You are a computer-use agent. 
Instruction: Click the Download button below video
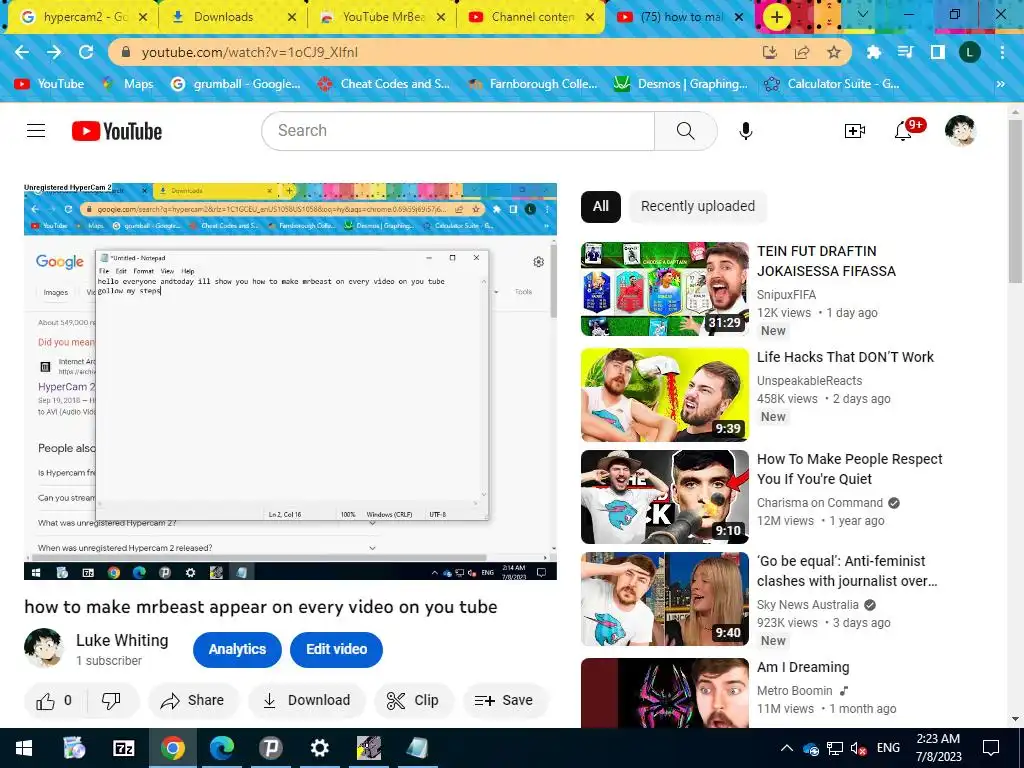pyautogui.click(x=306, y=701)
